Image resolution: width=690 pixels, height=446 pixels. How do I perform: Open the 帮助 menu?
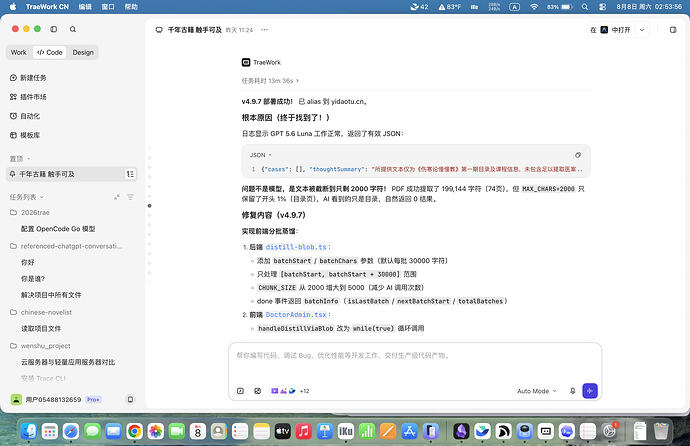click(x=131, y=7)
